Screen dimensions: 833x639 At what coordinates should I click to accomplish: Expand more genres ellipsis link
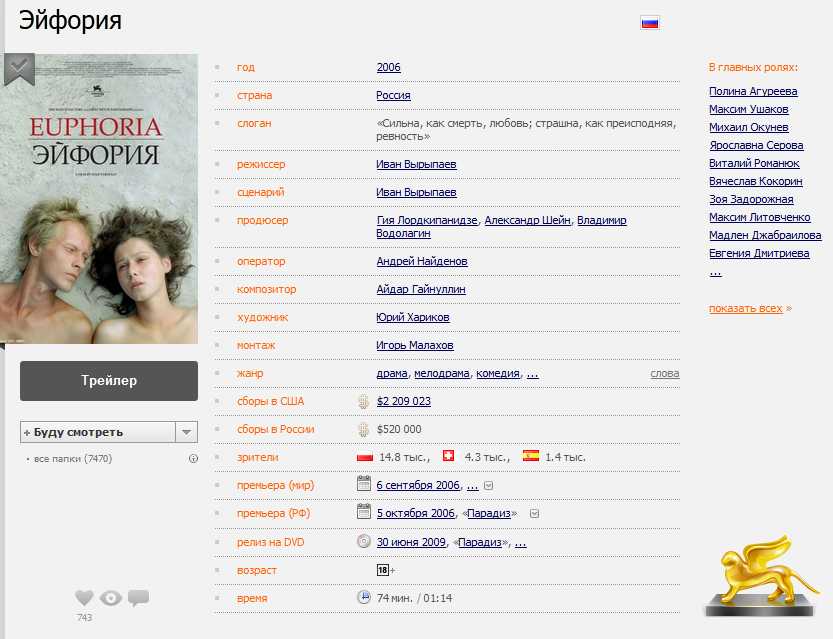[532, 373]
